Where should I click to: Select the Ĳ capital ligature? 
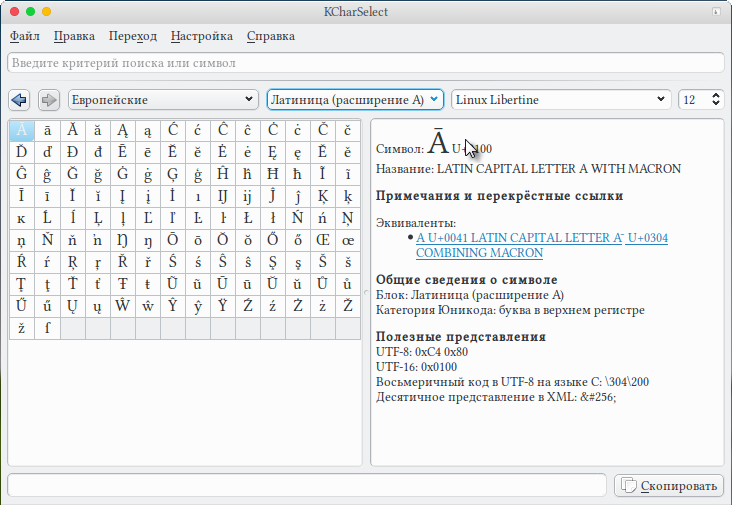223,196
